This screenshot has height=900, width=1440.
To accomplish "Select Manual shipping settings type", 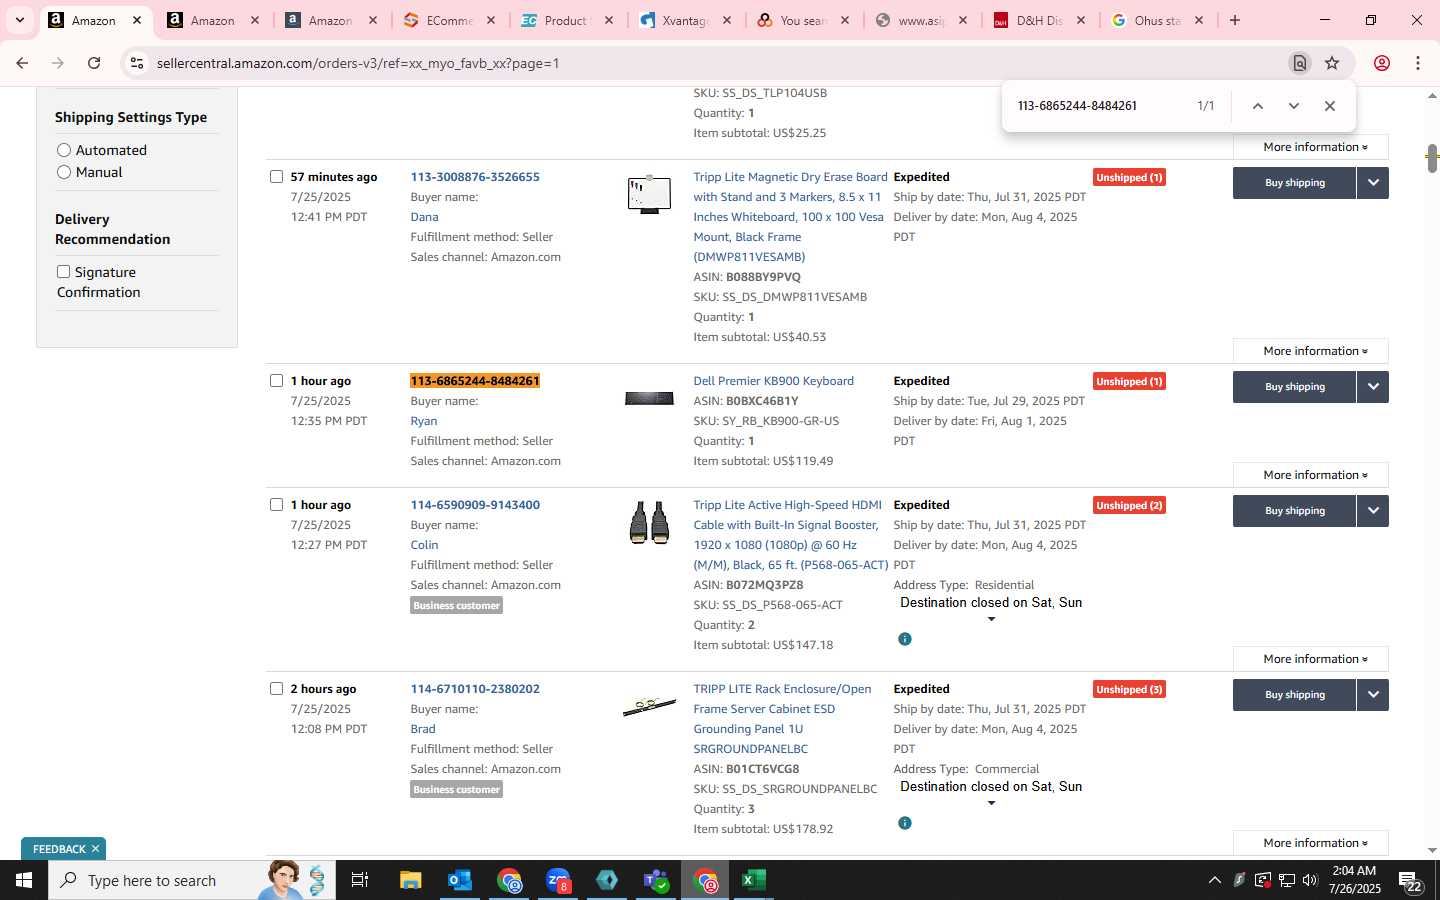I will coord(64,172).
